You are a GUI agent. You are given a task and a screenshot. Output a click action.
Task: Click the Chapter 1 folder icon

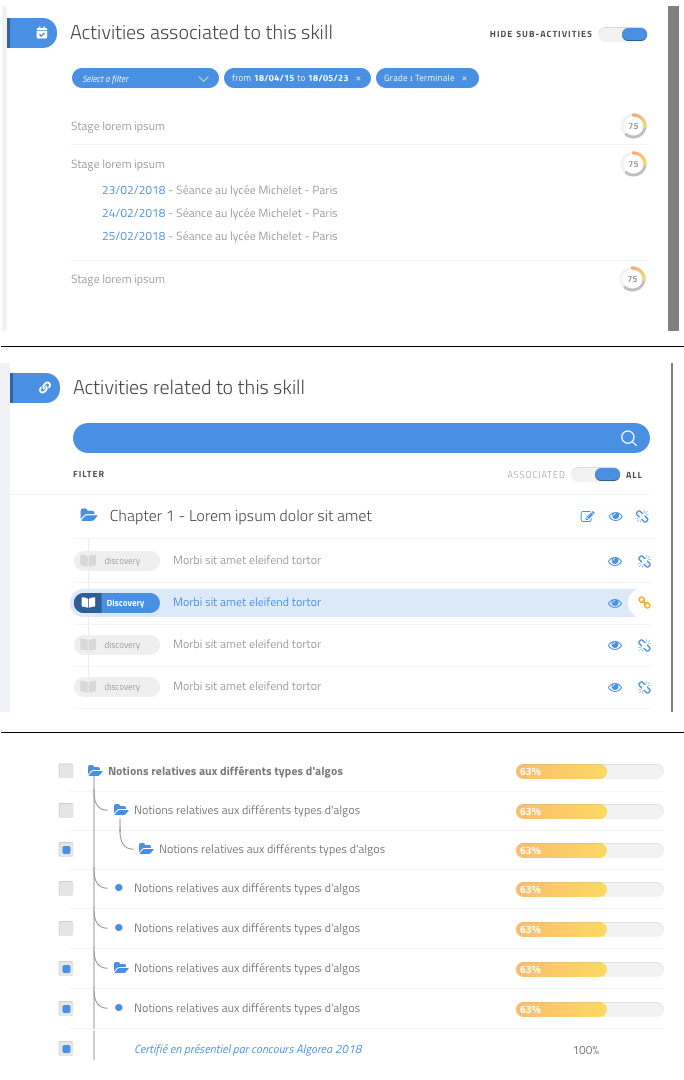click(x=89, y=516)
